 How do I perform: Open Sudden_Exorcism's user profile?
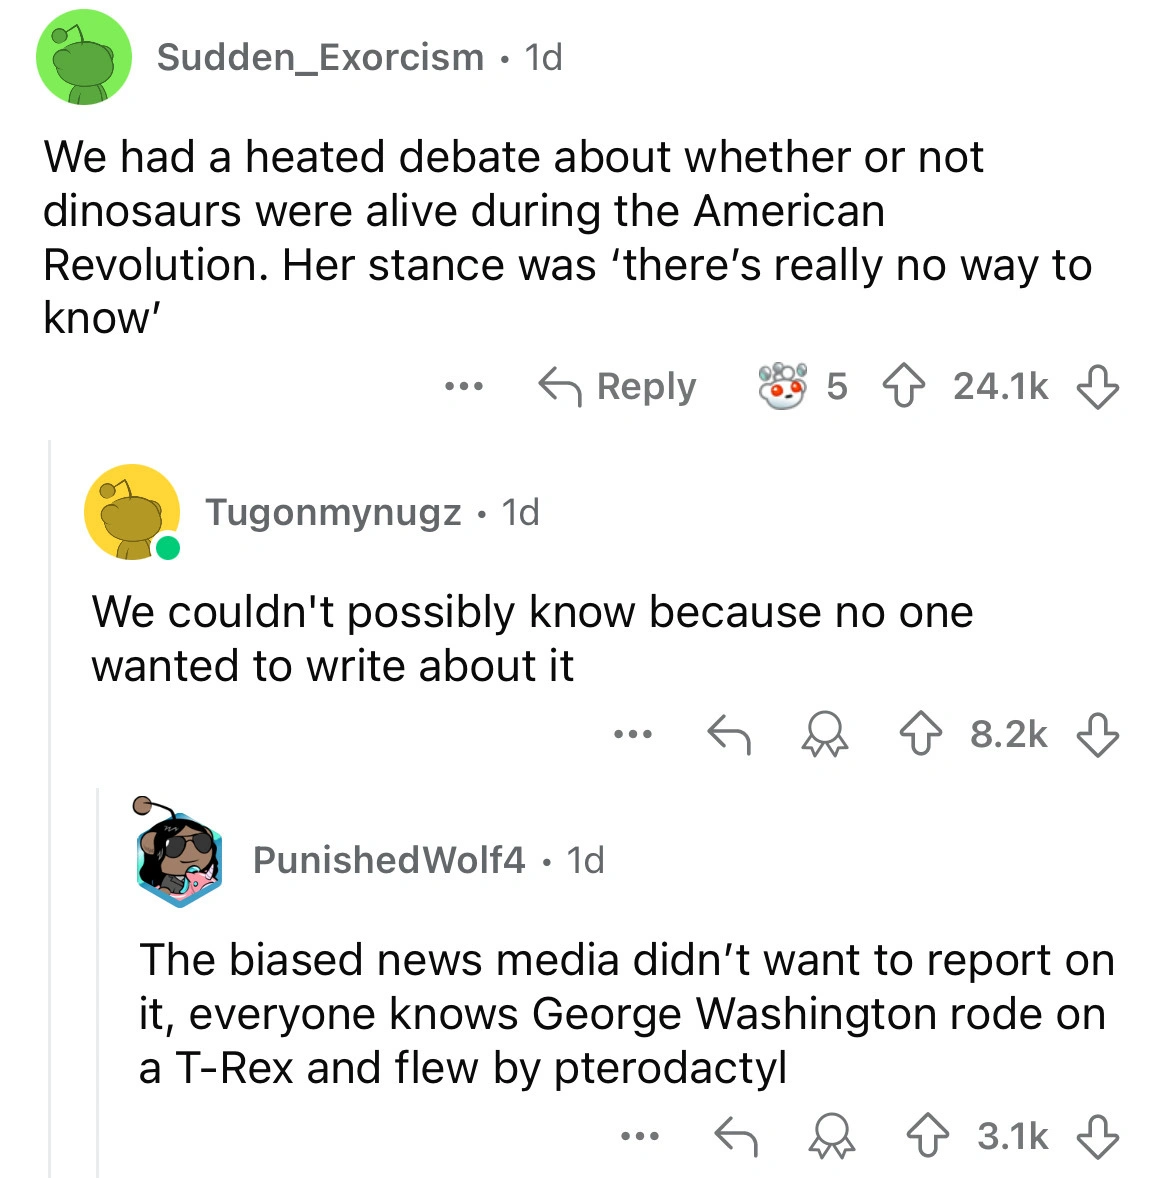pos(320,57)
